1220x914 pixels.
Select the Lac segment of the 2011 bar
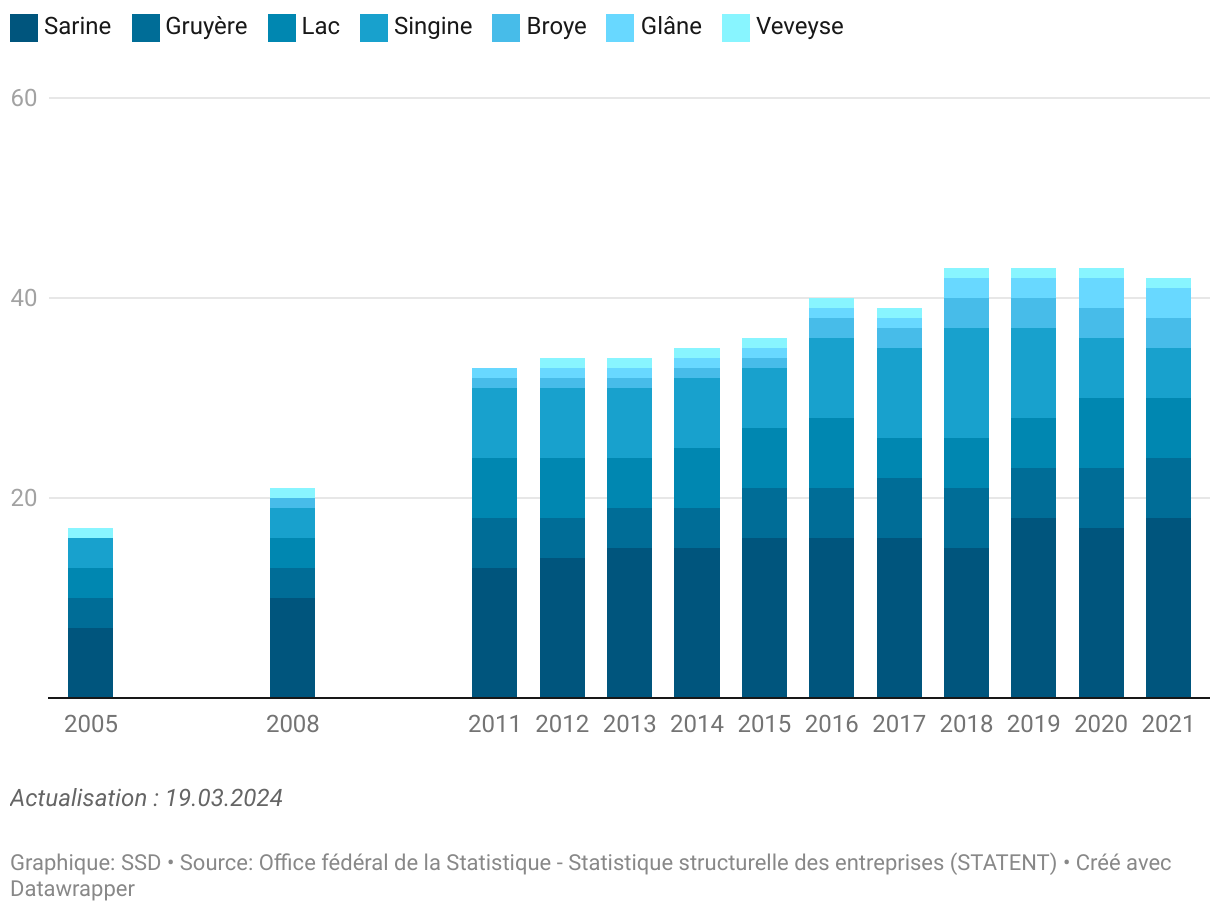tap(494, 488)
